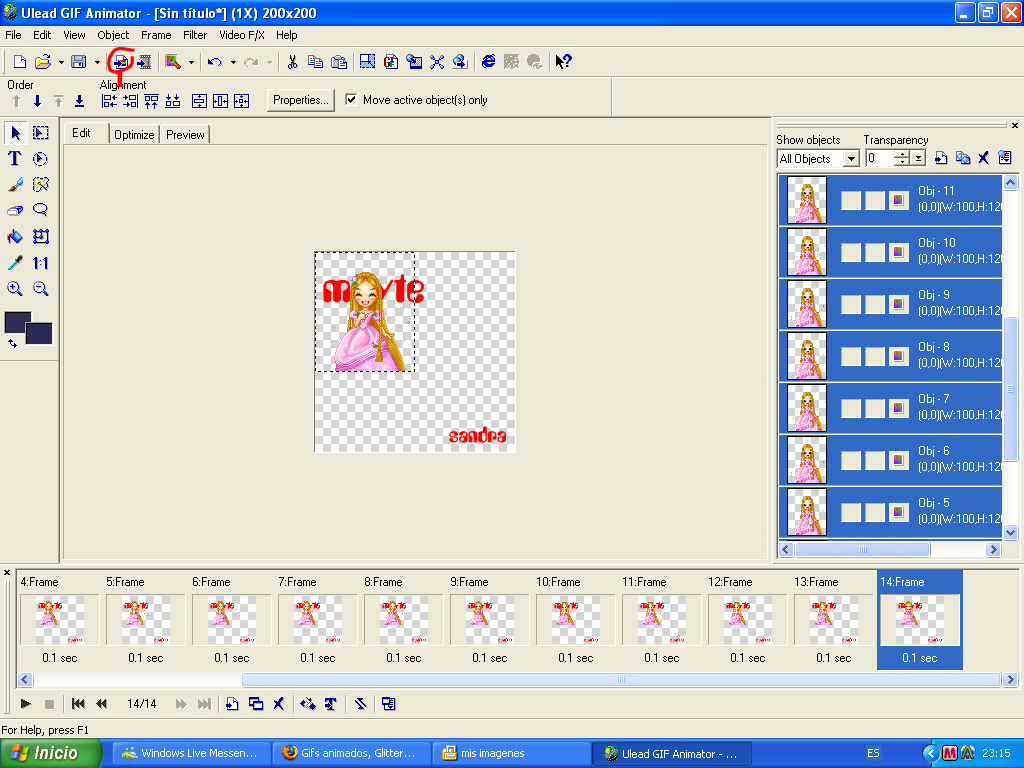Select the rectangle Selection tool

click(41, 133)
